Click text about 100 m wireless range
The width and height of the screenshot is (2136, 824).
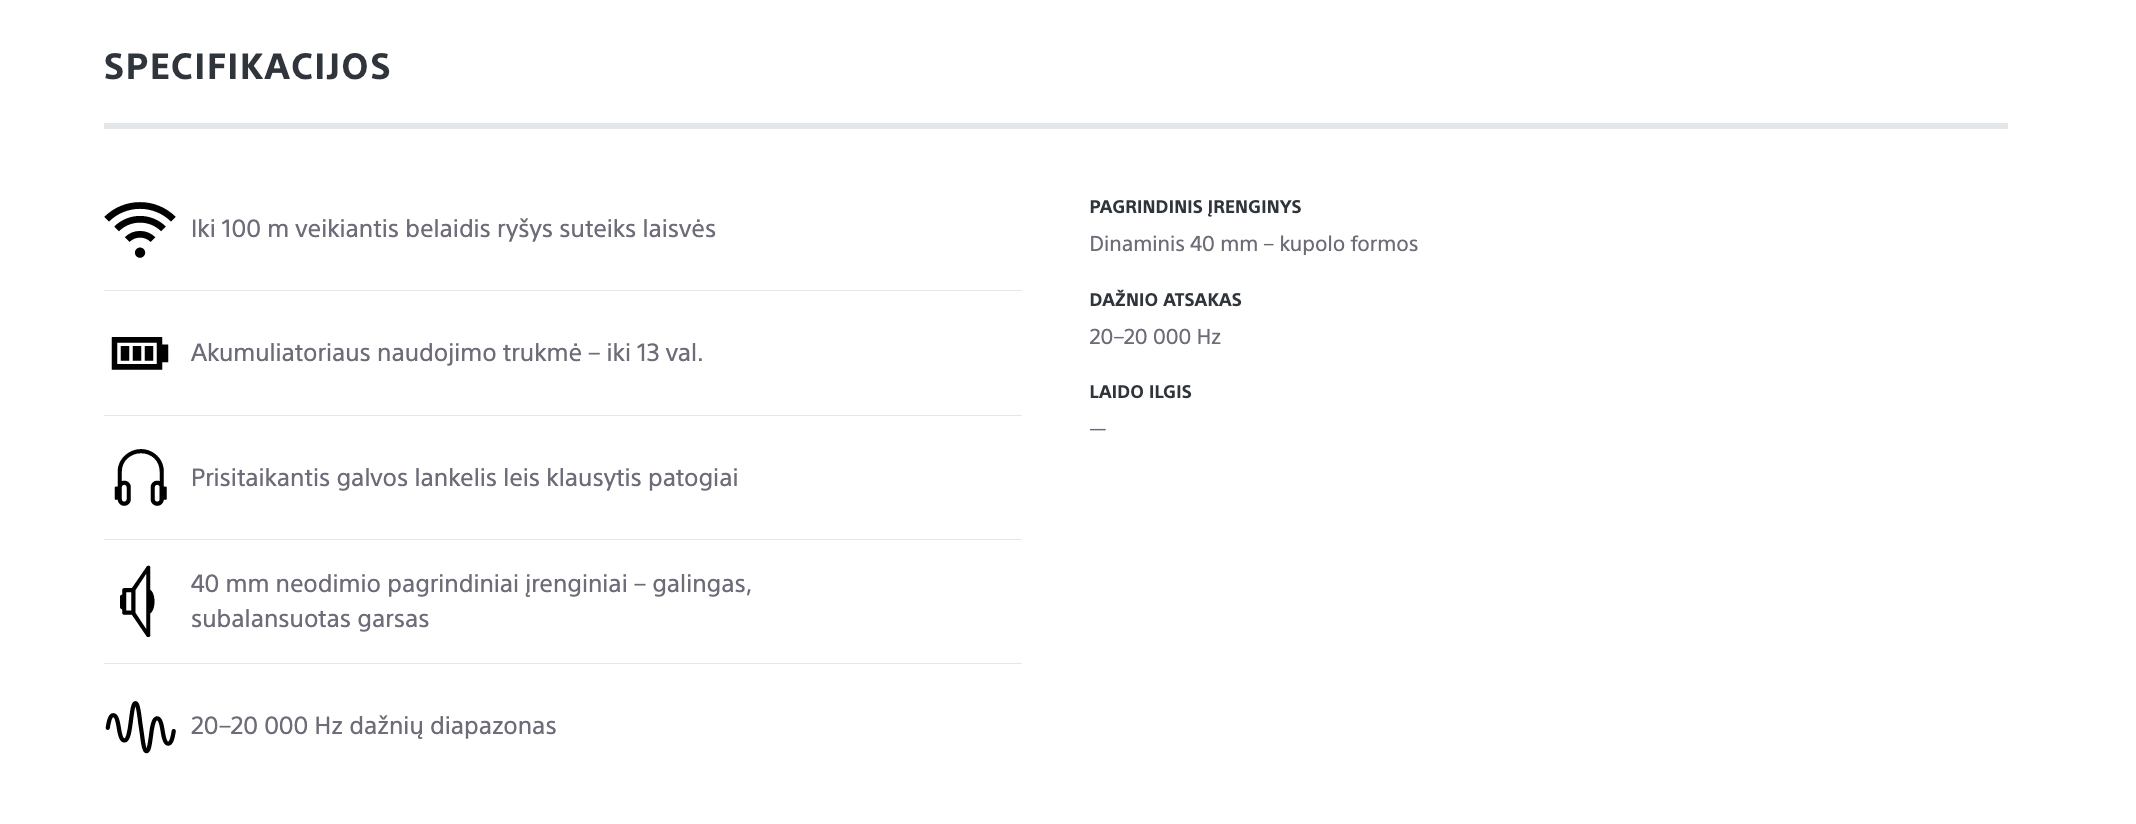point(453,229)
